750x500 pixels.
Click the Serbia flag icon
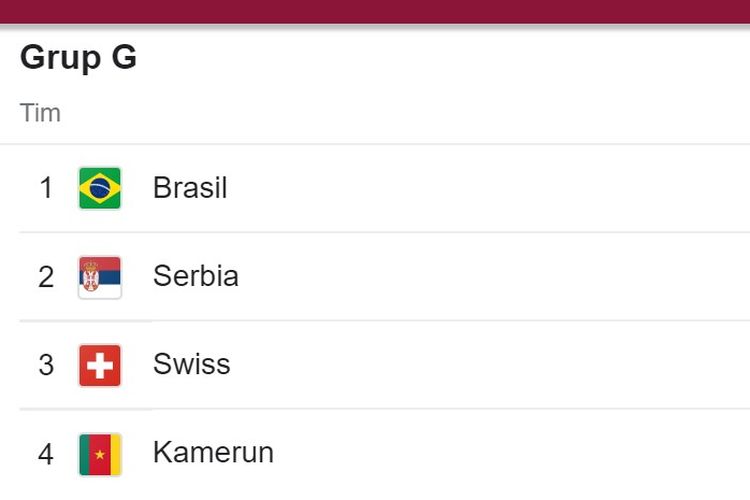click(100, 278)
